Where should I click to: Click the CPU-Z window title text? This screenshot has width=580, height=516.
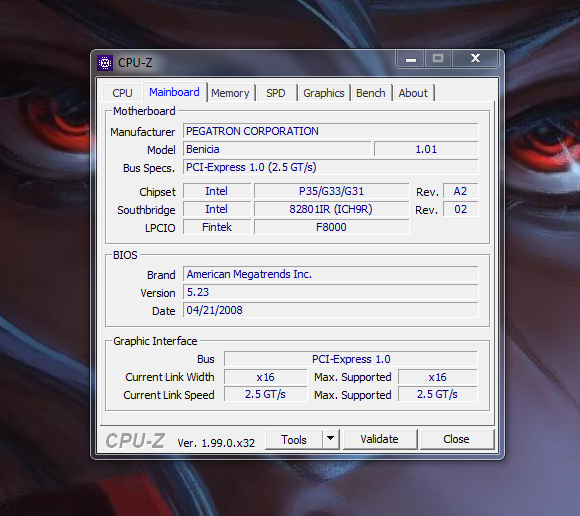135,63
